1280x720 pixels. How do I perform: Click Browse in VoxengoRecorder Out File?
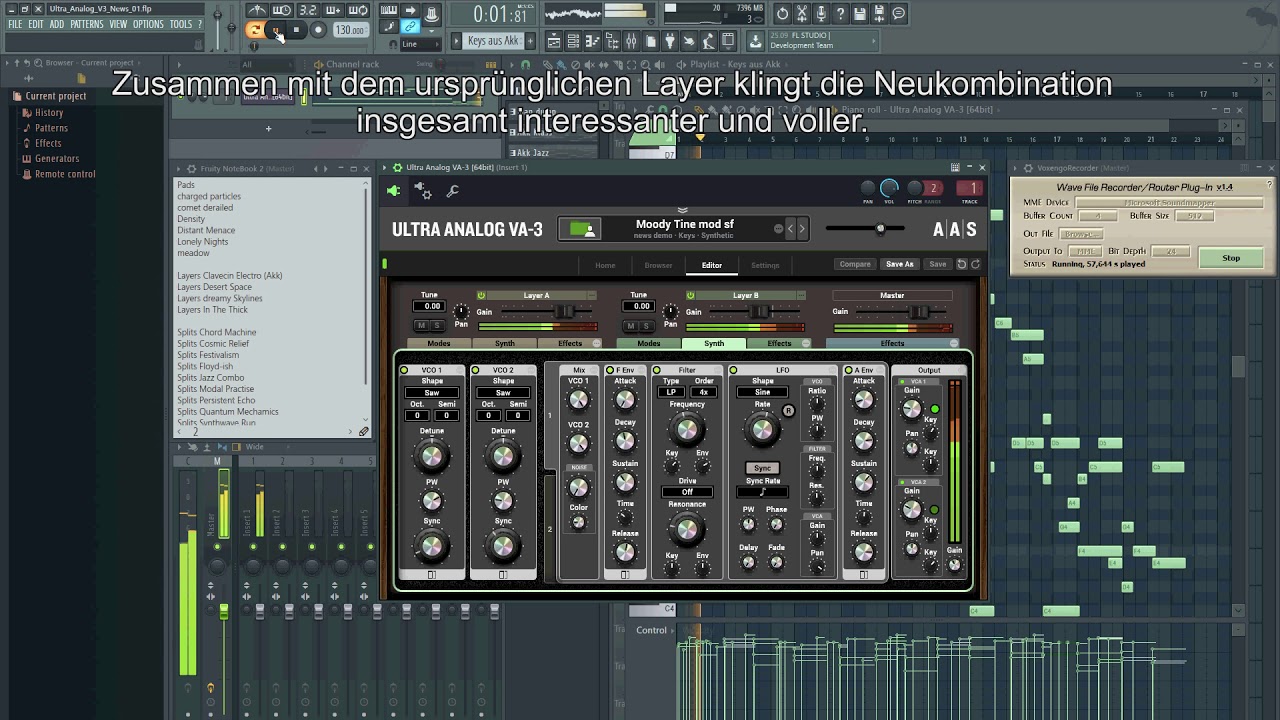click(1081, 234)
